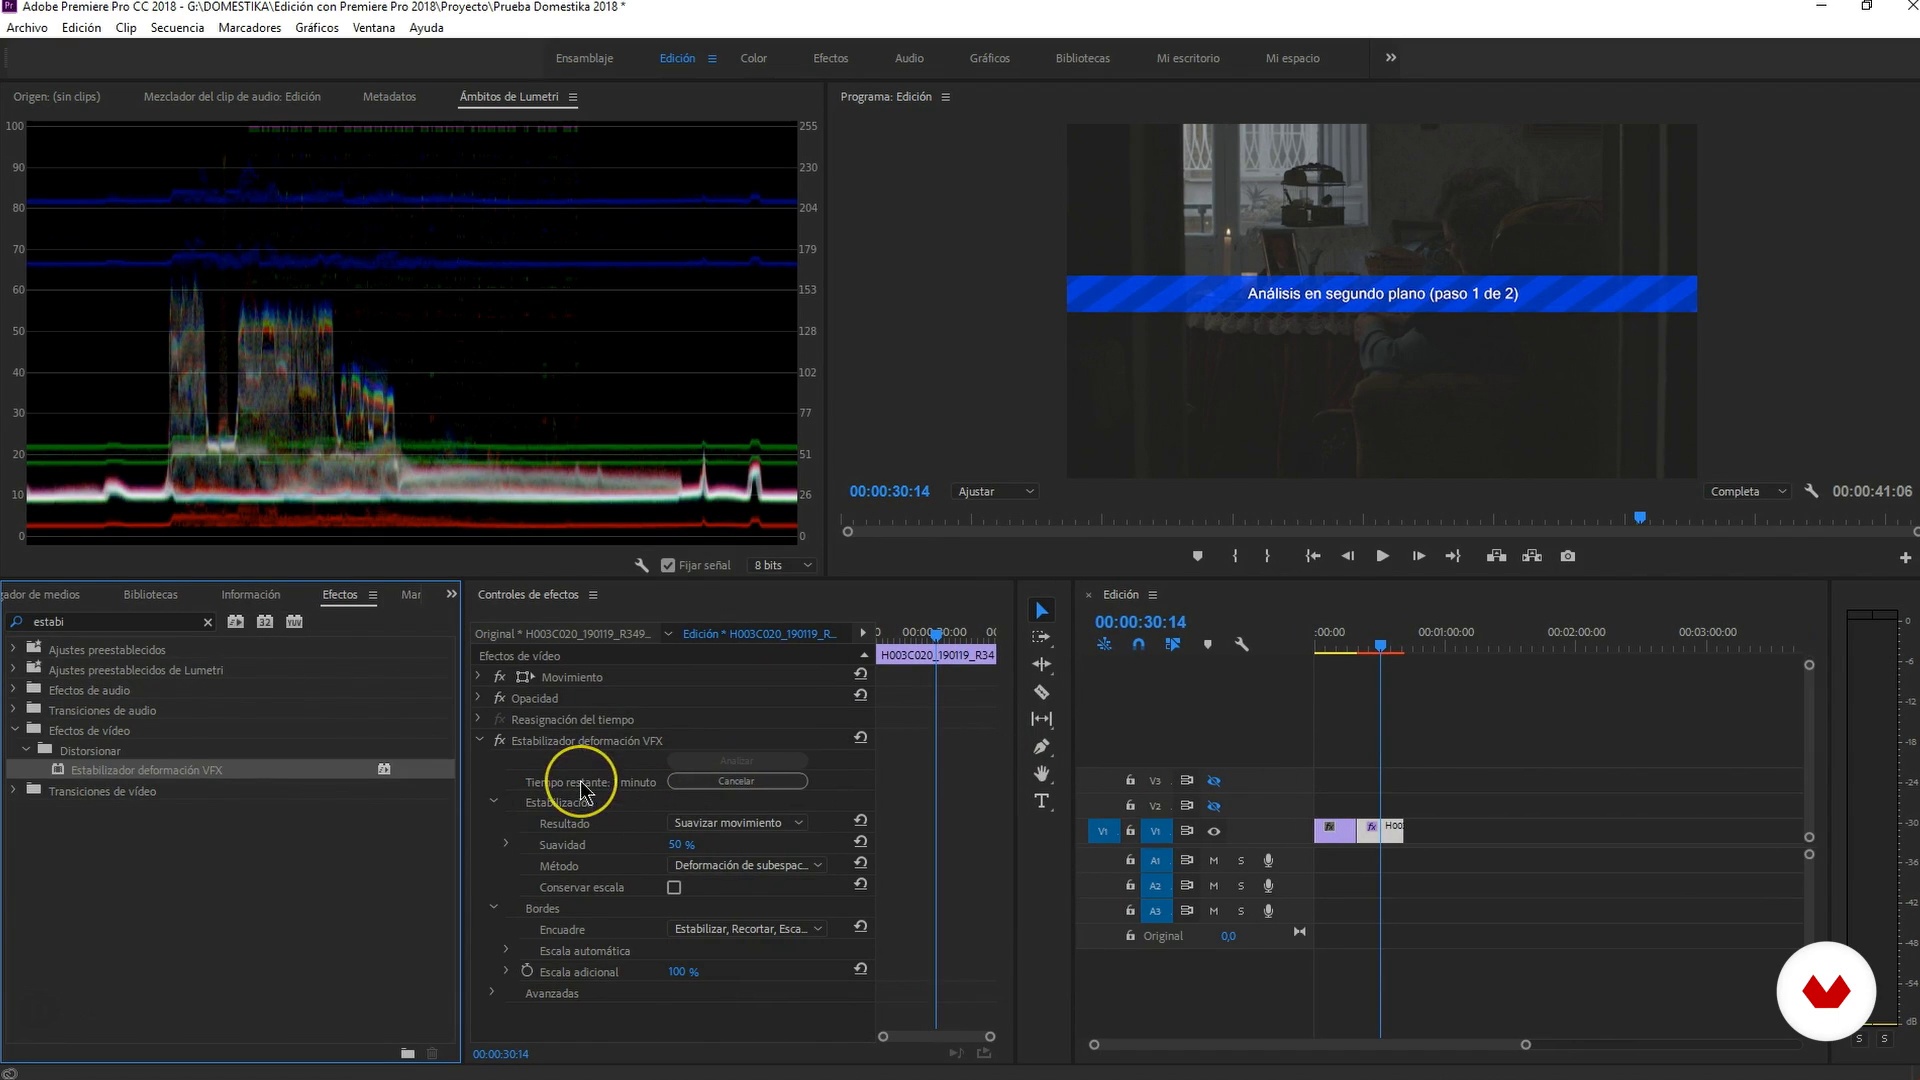The image size is (1920, 1080).
Task: Toggle V3 track output eye
Action: coord(1214,780)
